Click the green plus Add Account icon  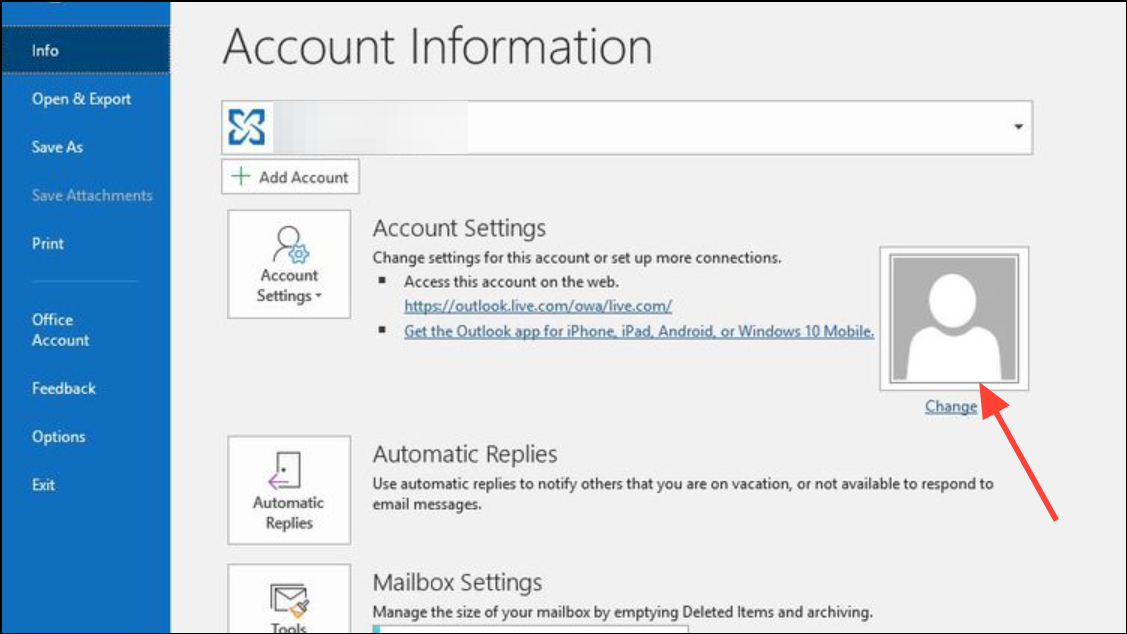coord(241,177)
